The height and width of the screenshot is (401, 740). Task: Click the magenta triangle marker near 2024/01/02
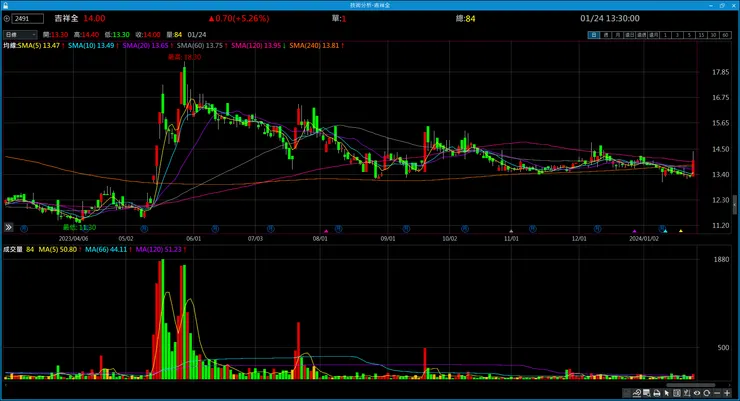point(635,231)
